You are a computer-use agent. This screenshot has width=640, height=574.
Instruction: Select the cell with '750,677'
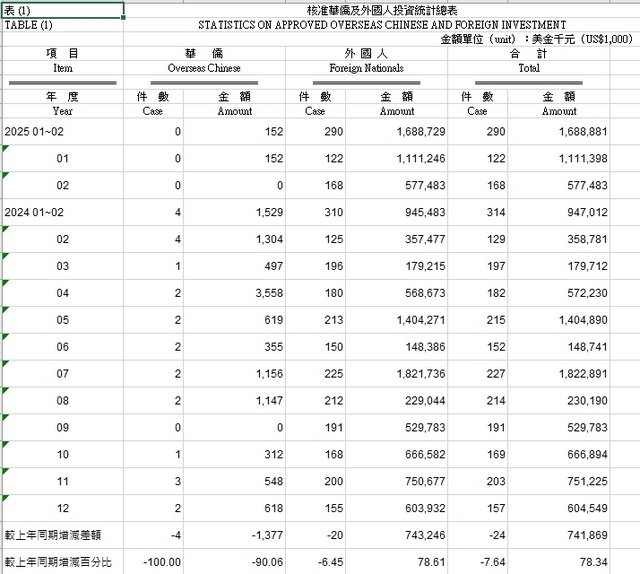(x=397, y=481)
